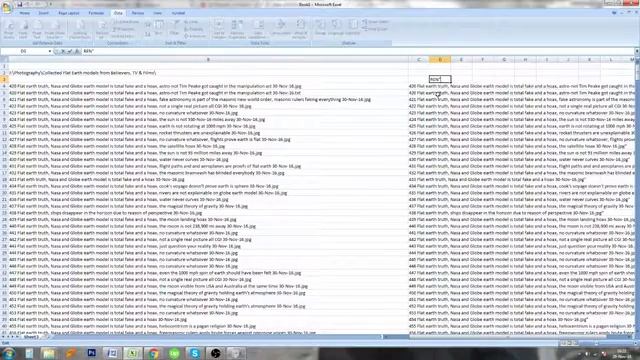Open the connection Properties button

[x=124, y=29]
